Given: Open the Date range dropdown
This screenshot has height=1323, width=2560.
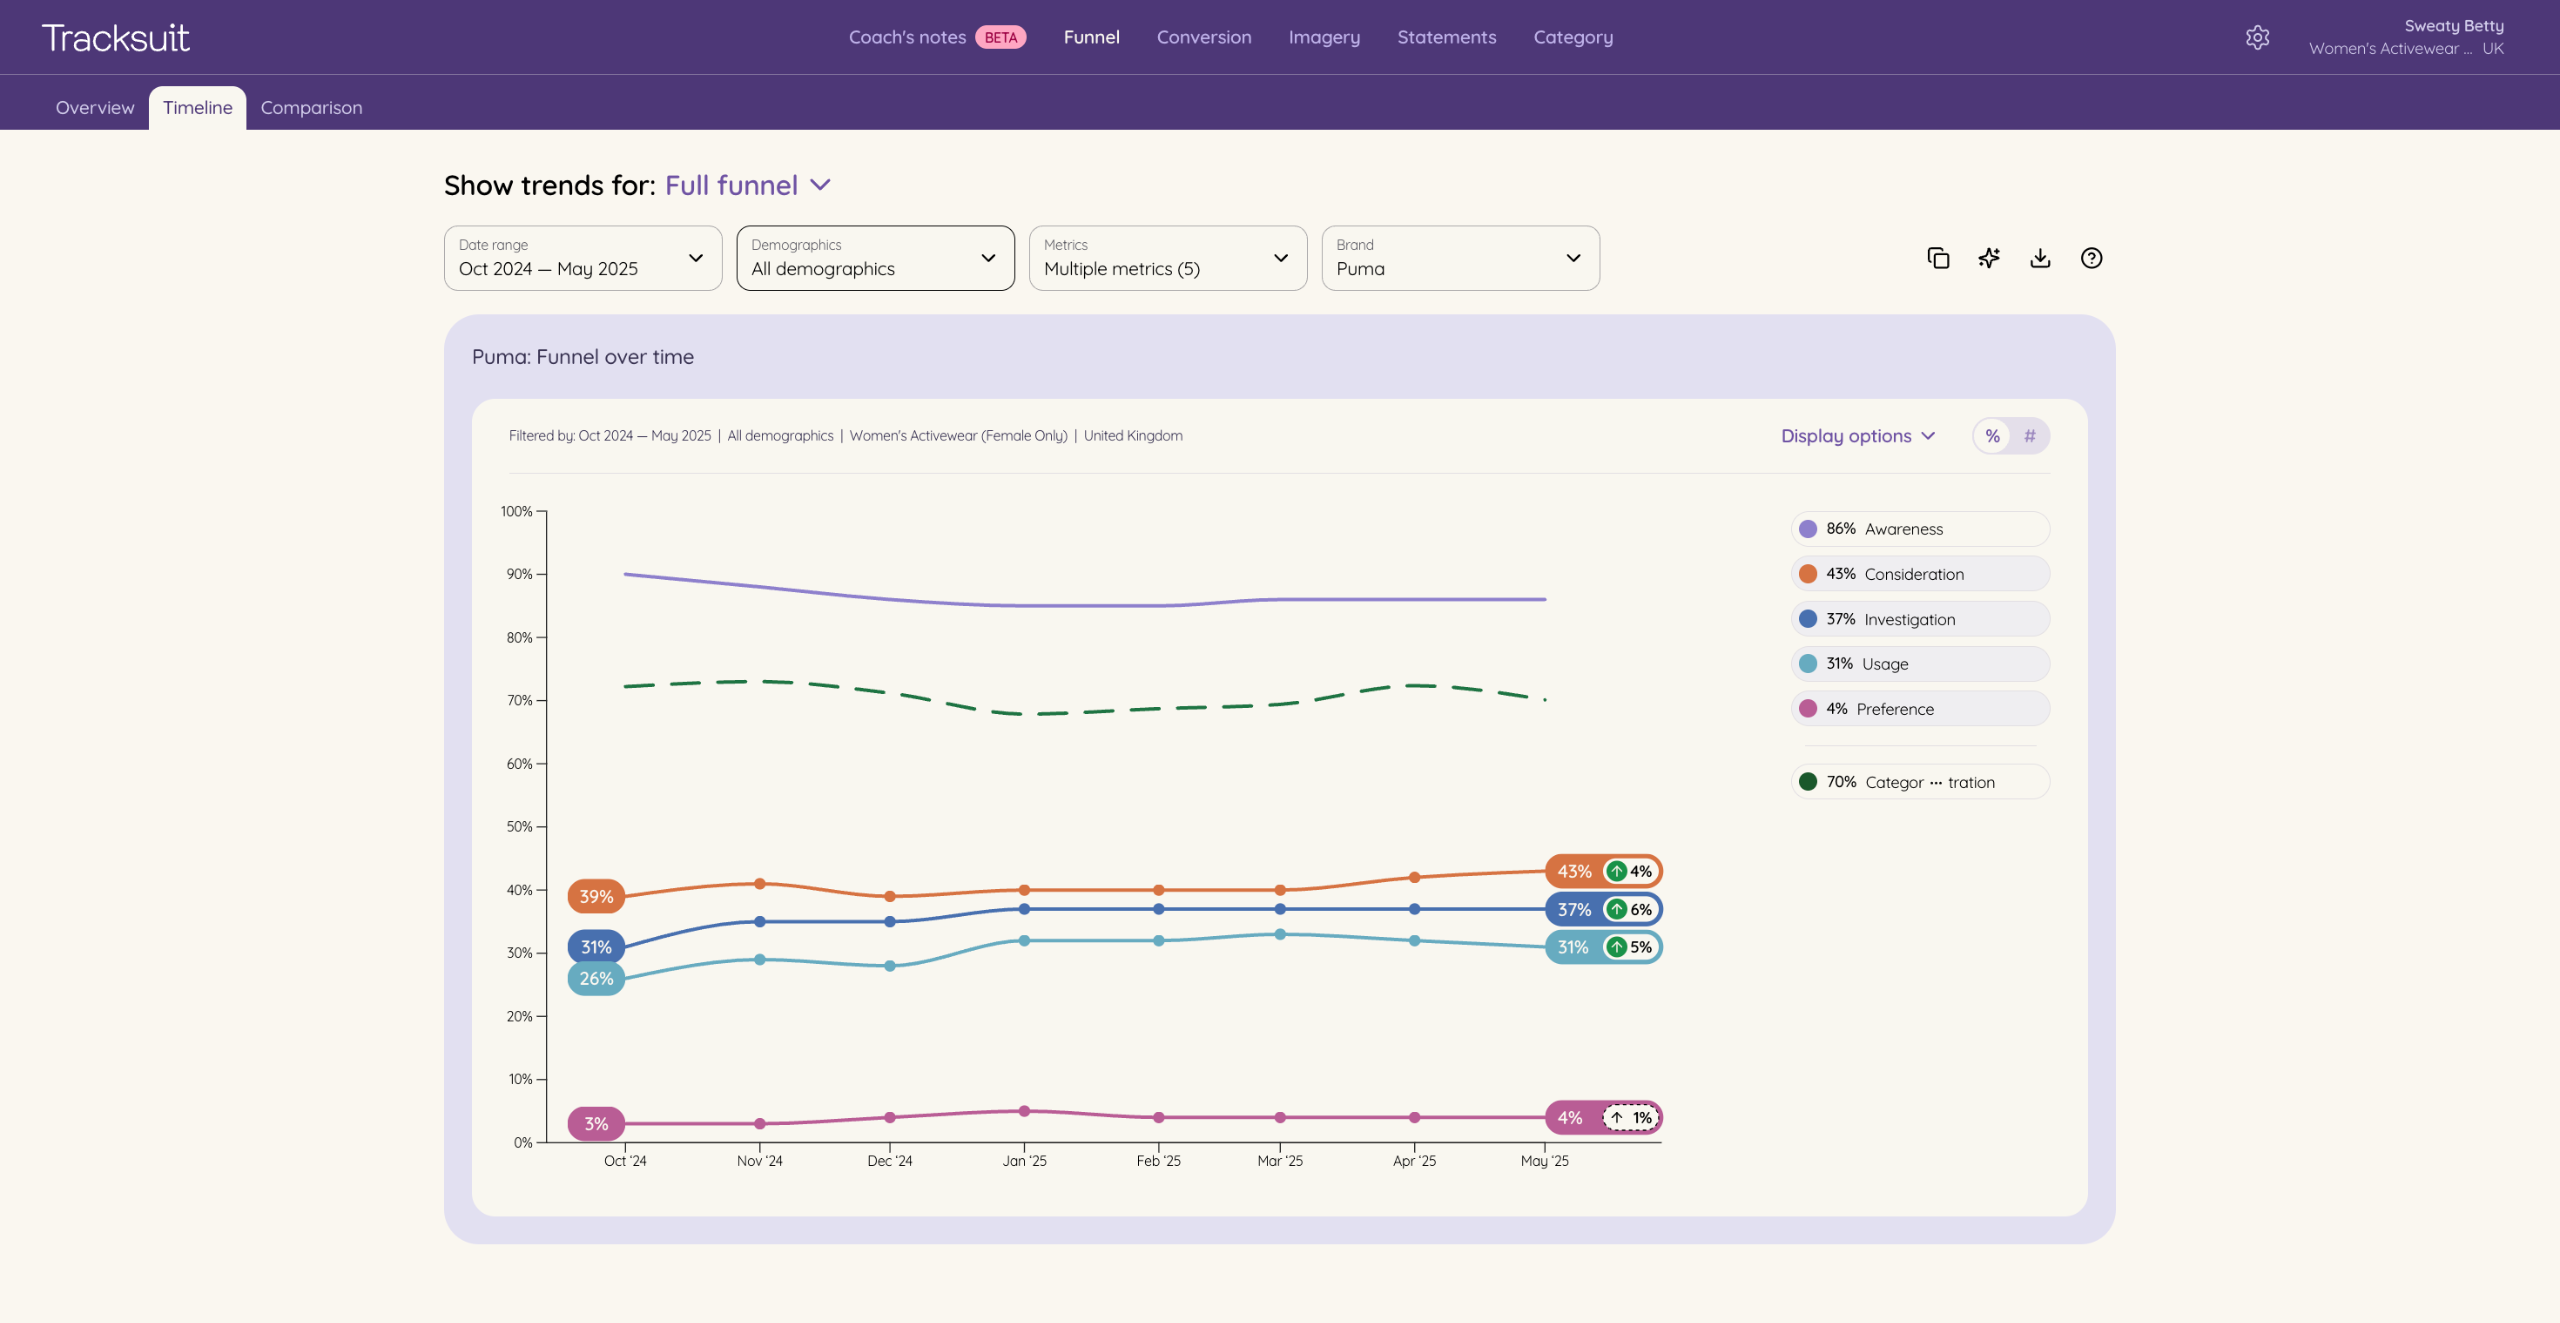Looking at the screenshot, I should coord(582,258).
